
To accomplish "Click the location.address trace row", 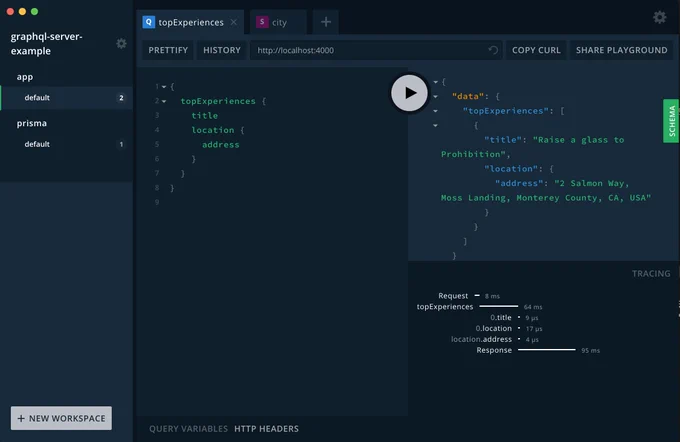I will click(494, 339).
